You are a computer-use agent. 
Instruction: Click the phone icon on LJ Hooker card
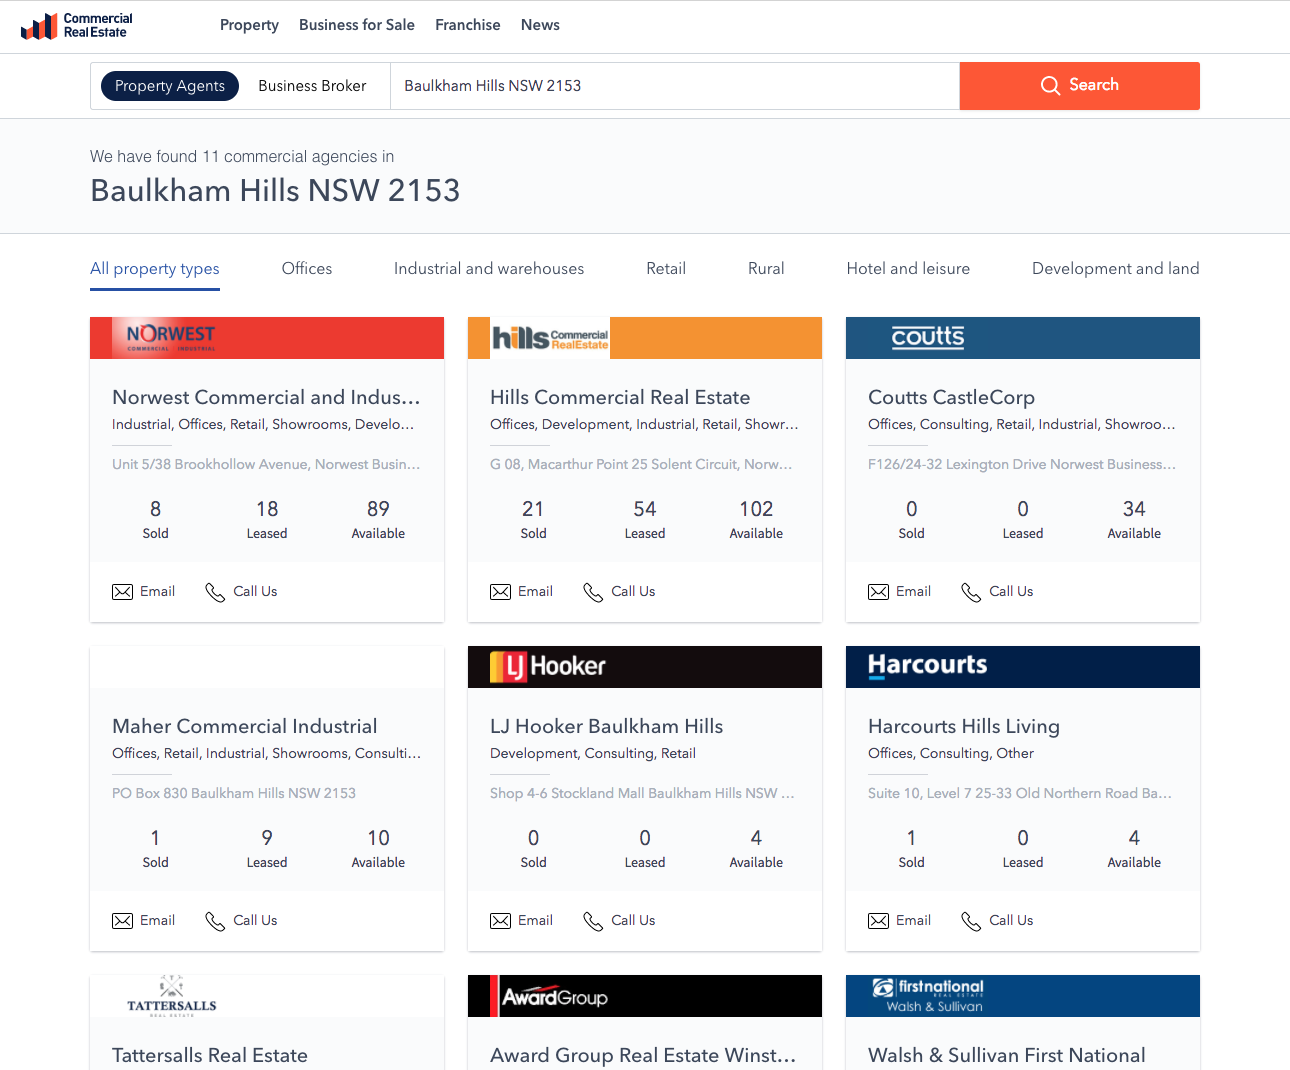pos(593,922)
